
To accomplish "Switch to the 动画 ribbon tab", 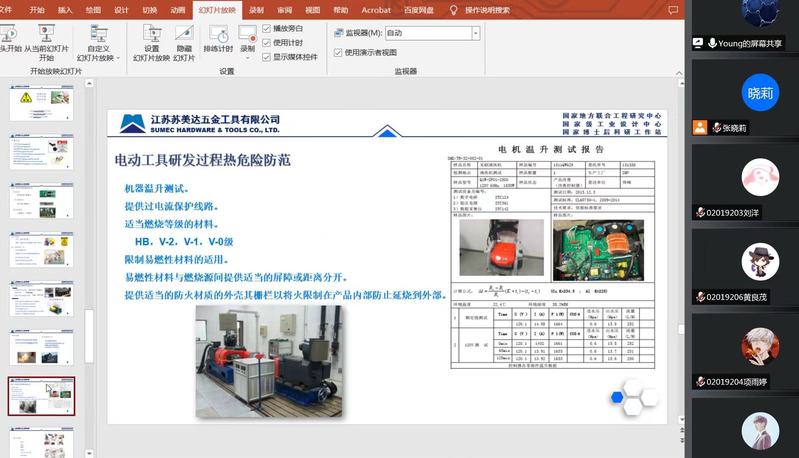I will [x=178, y=10].
